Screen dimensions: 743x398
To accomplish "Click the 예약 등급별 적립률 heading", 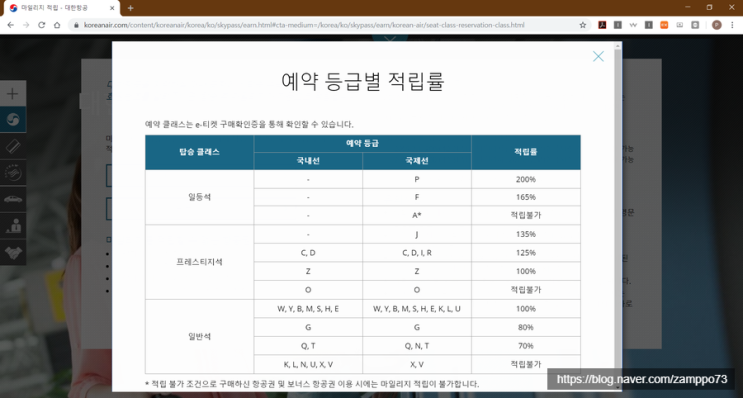I will click(x=363, y=81).
